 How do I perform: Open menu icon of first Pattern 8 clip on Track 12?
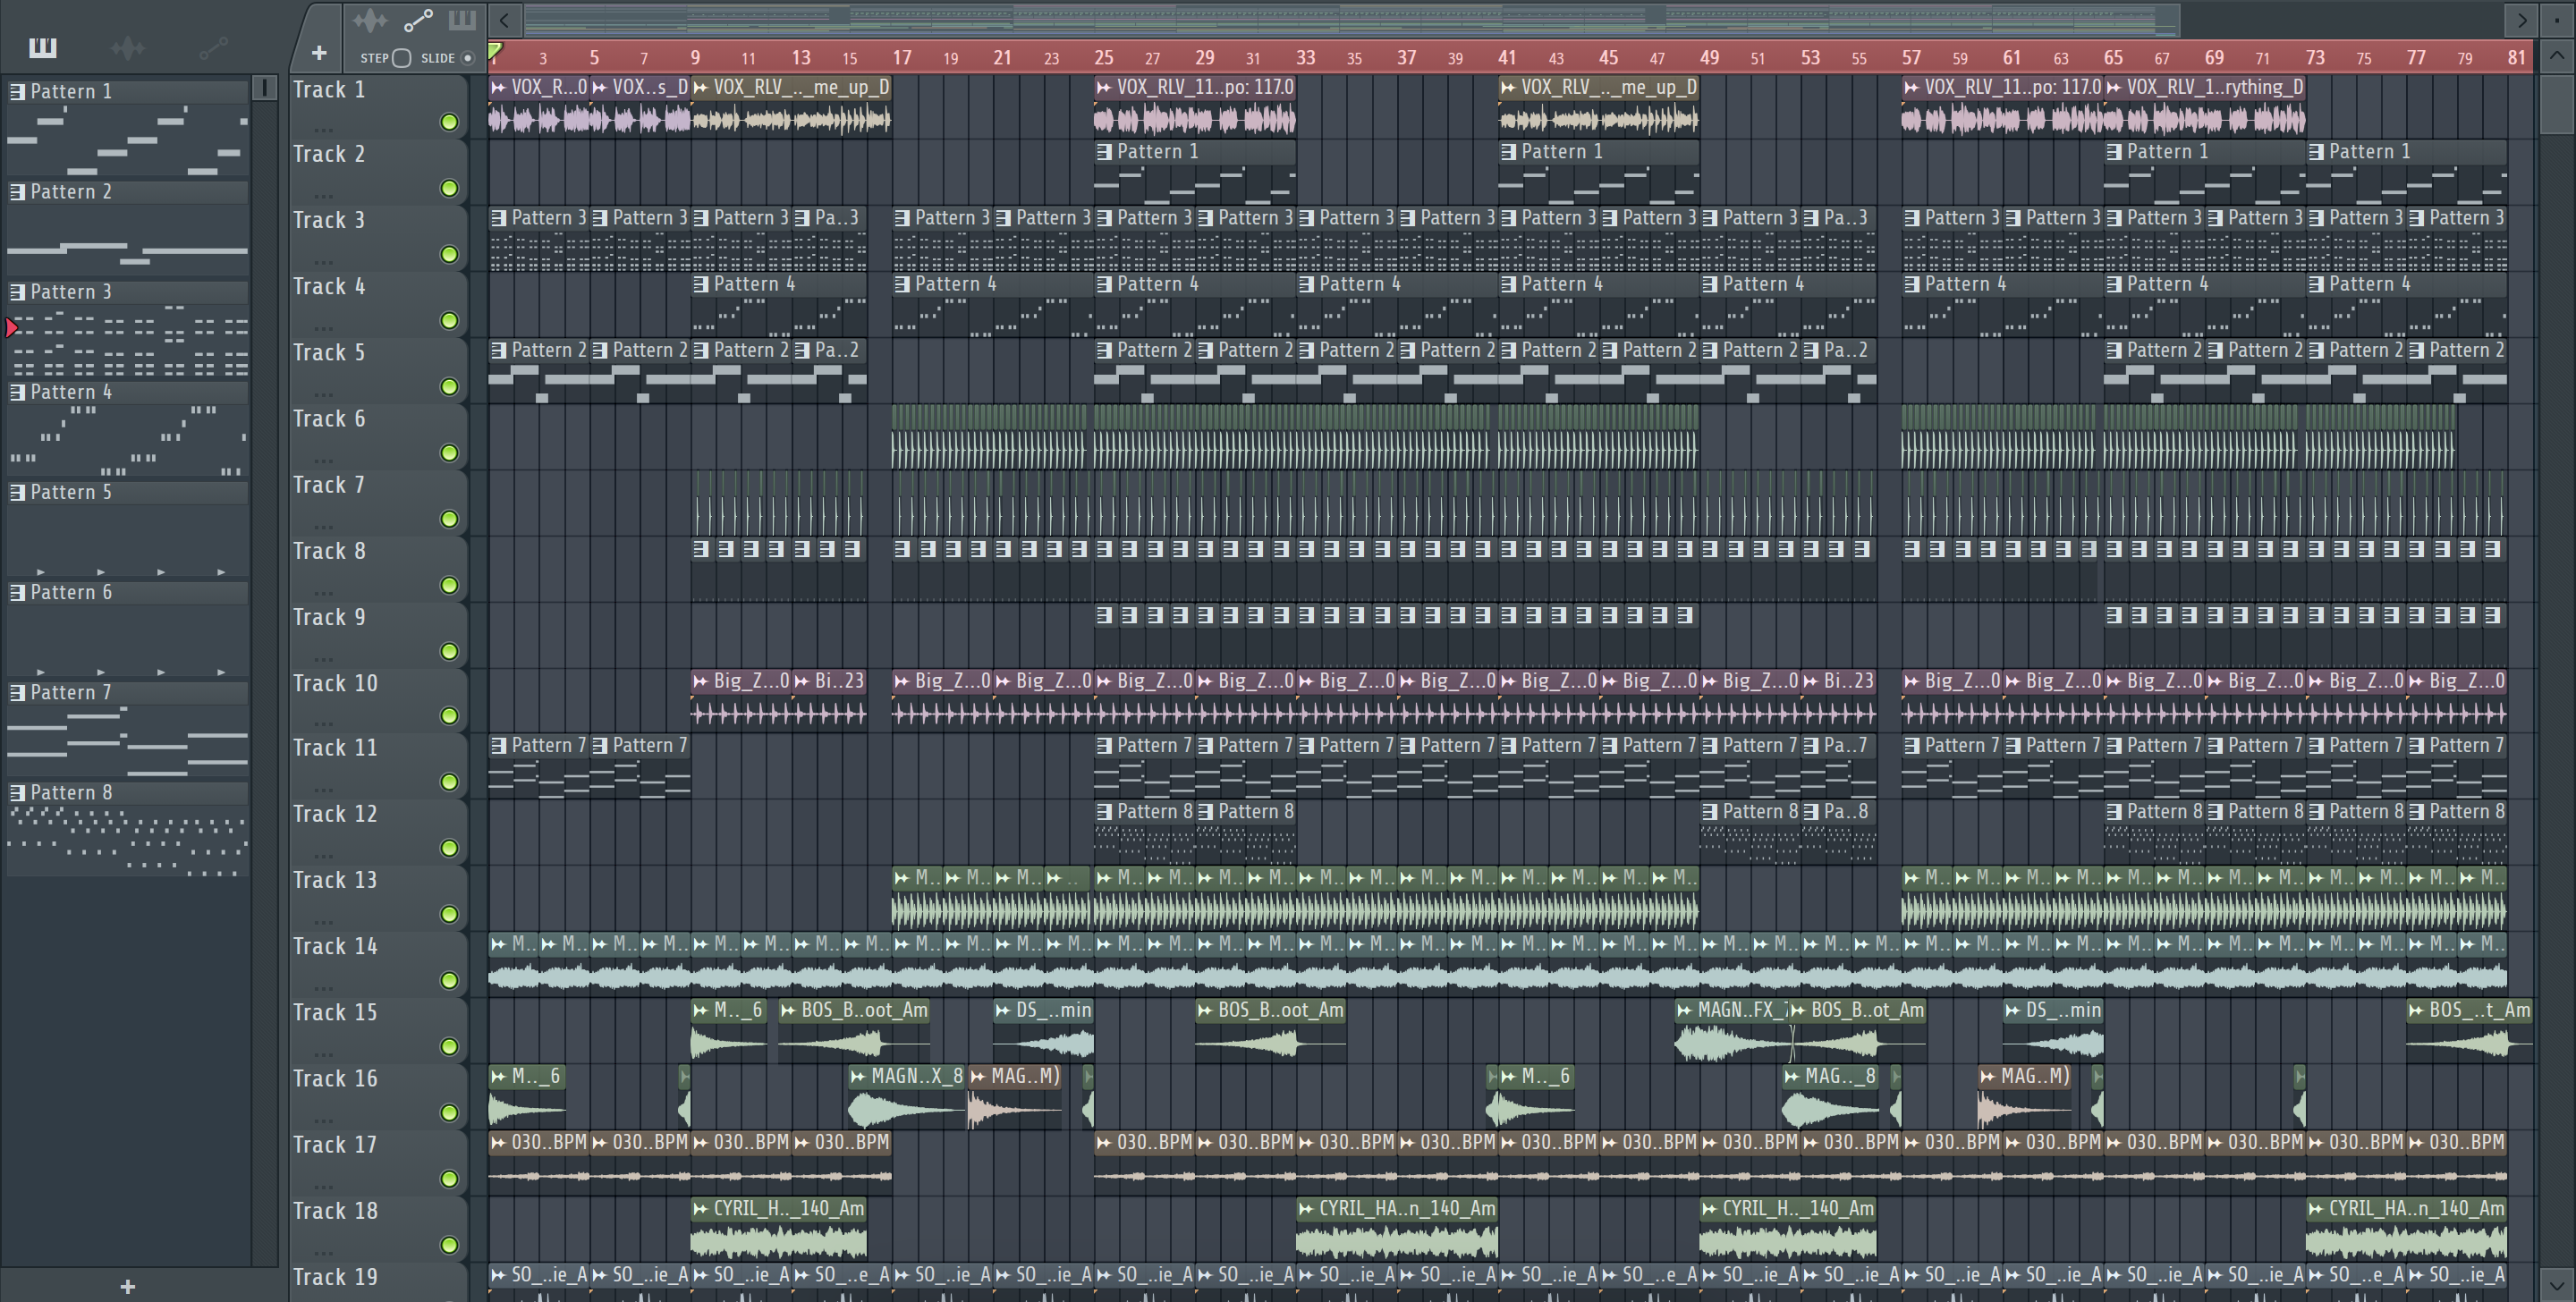1104,812
